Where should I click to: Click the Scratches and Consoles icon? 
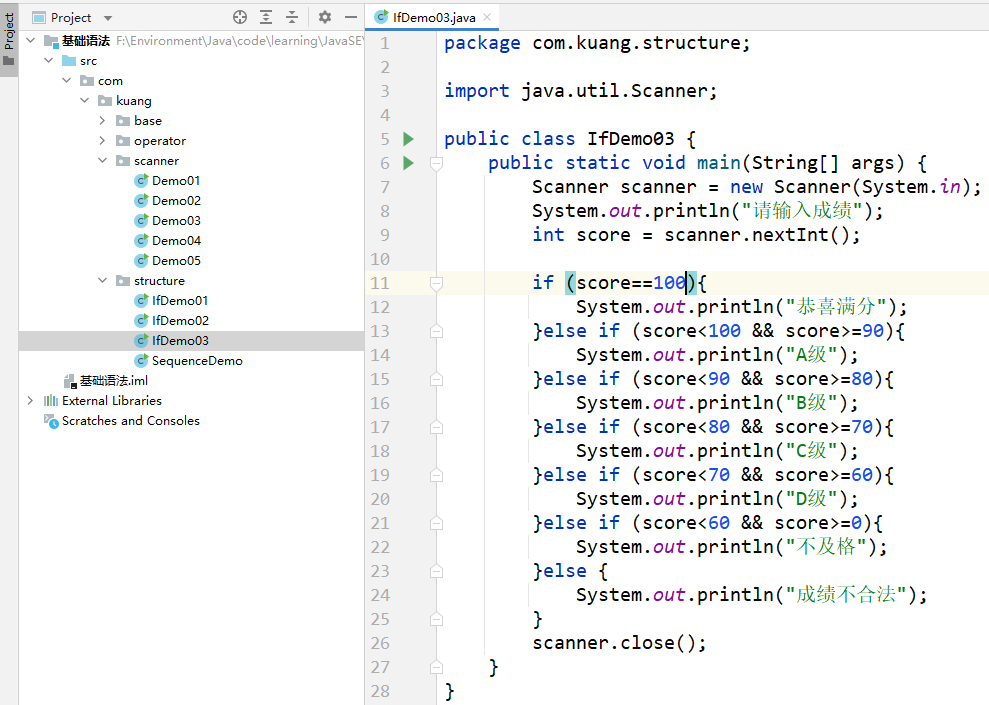[x=50, y=421]
